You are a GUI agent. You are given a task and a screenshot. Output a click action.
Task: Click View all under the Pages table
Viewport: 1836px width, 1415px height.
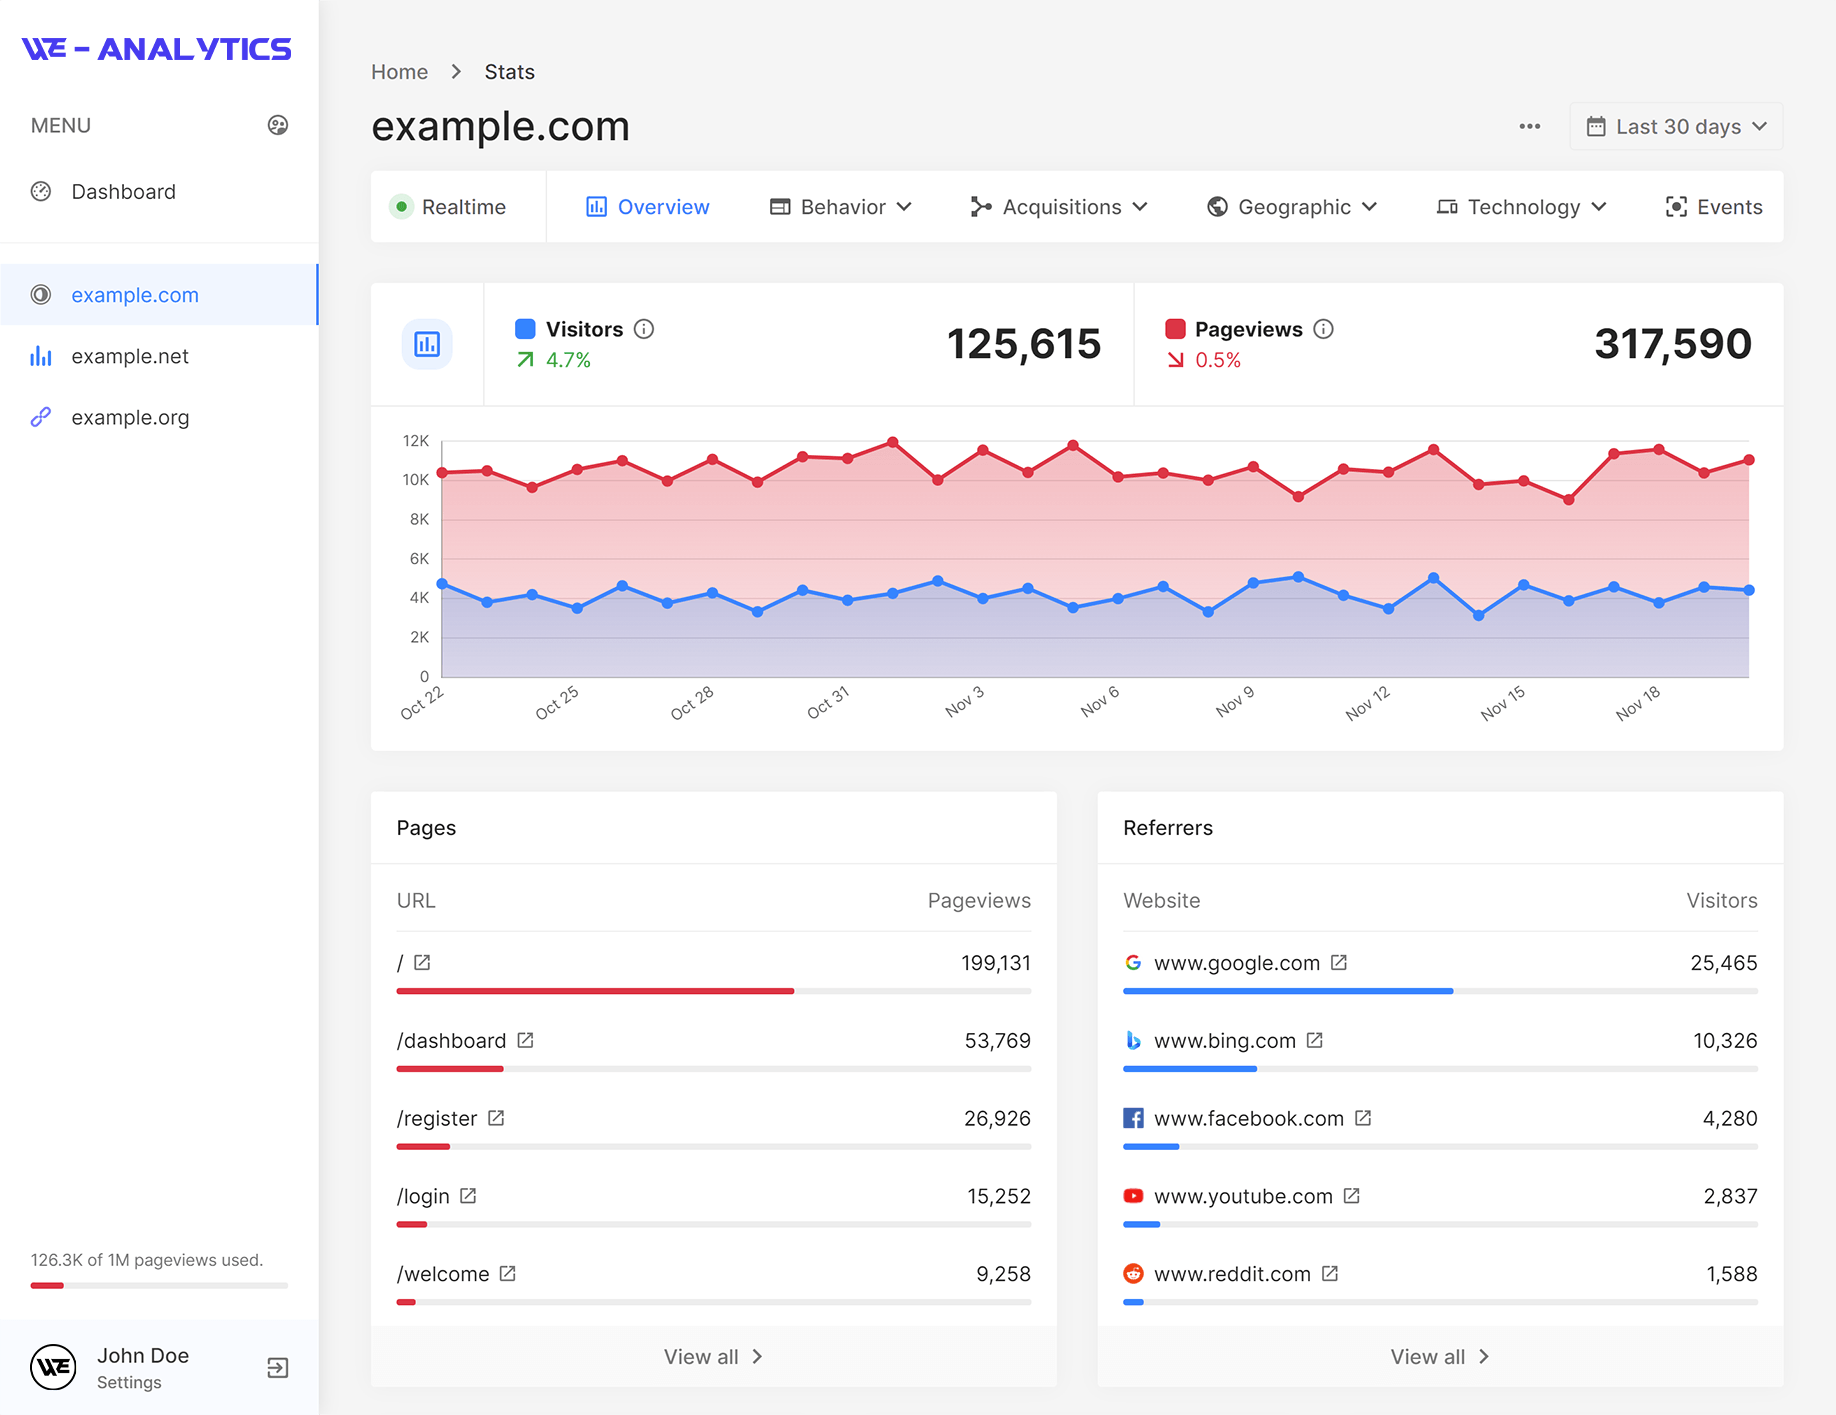[712, 1356]
